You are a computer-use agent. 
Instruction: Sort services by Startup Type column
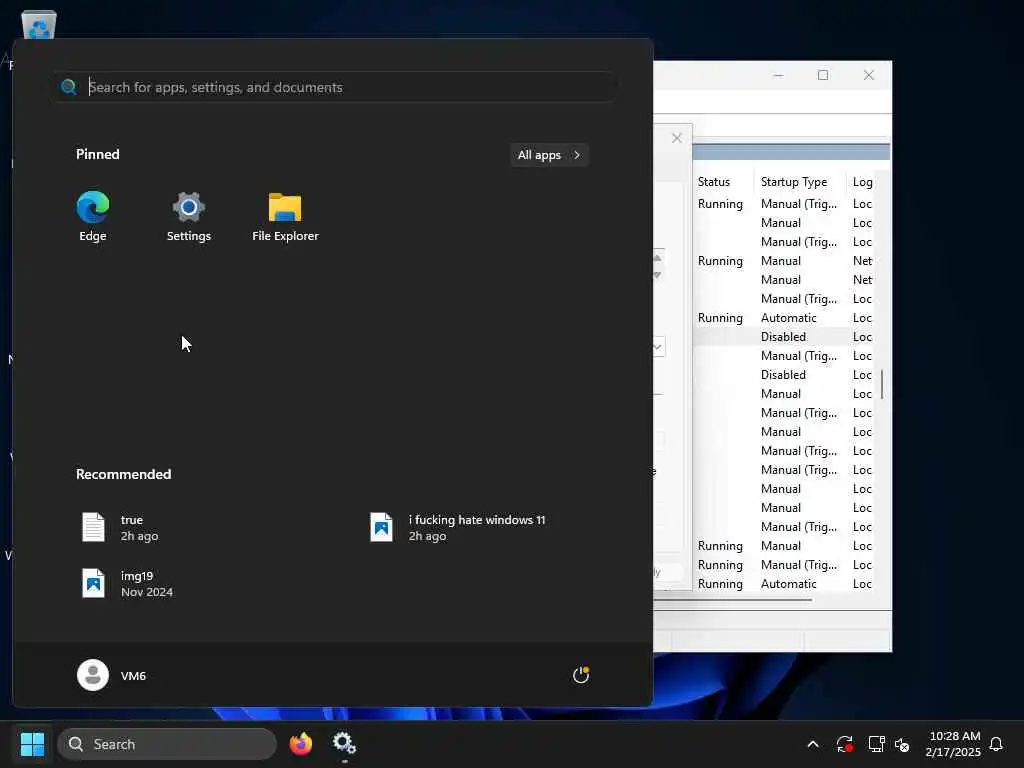tap(799, 182)
